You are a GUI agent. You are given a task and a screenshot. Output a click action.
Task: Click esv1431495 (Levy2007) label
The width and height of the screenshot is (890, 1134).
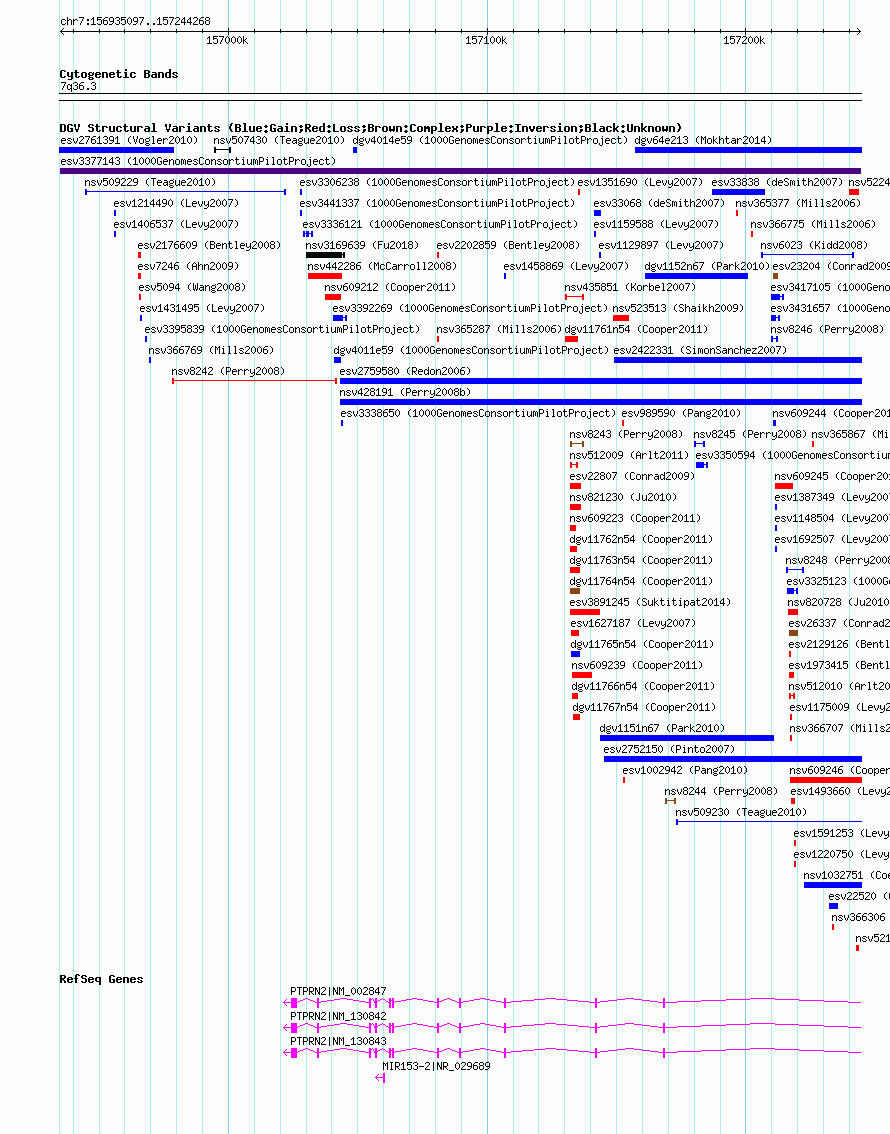point(202,308)
